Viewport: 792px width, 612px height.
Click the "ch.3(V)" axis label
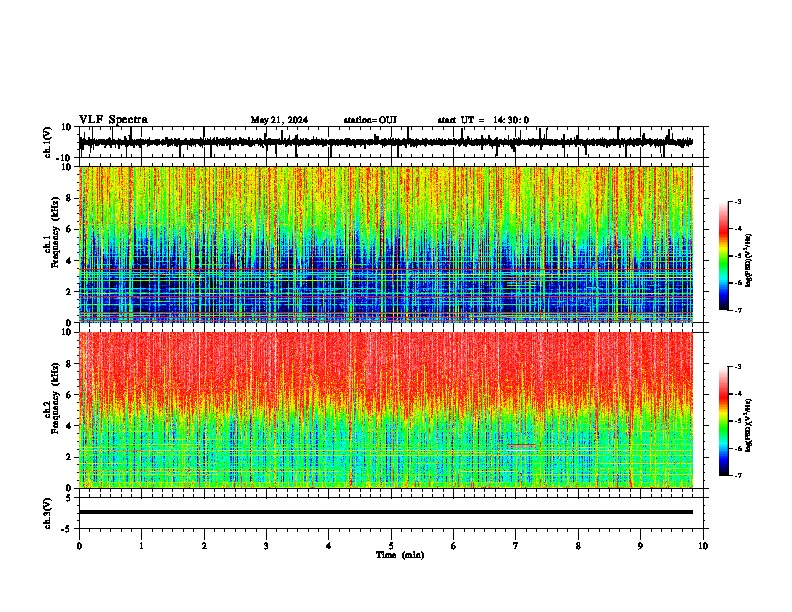tap(48, 513)
